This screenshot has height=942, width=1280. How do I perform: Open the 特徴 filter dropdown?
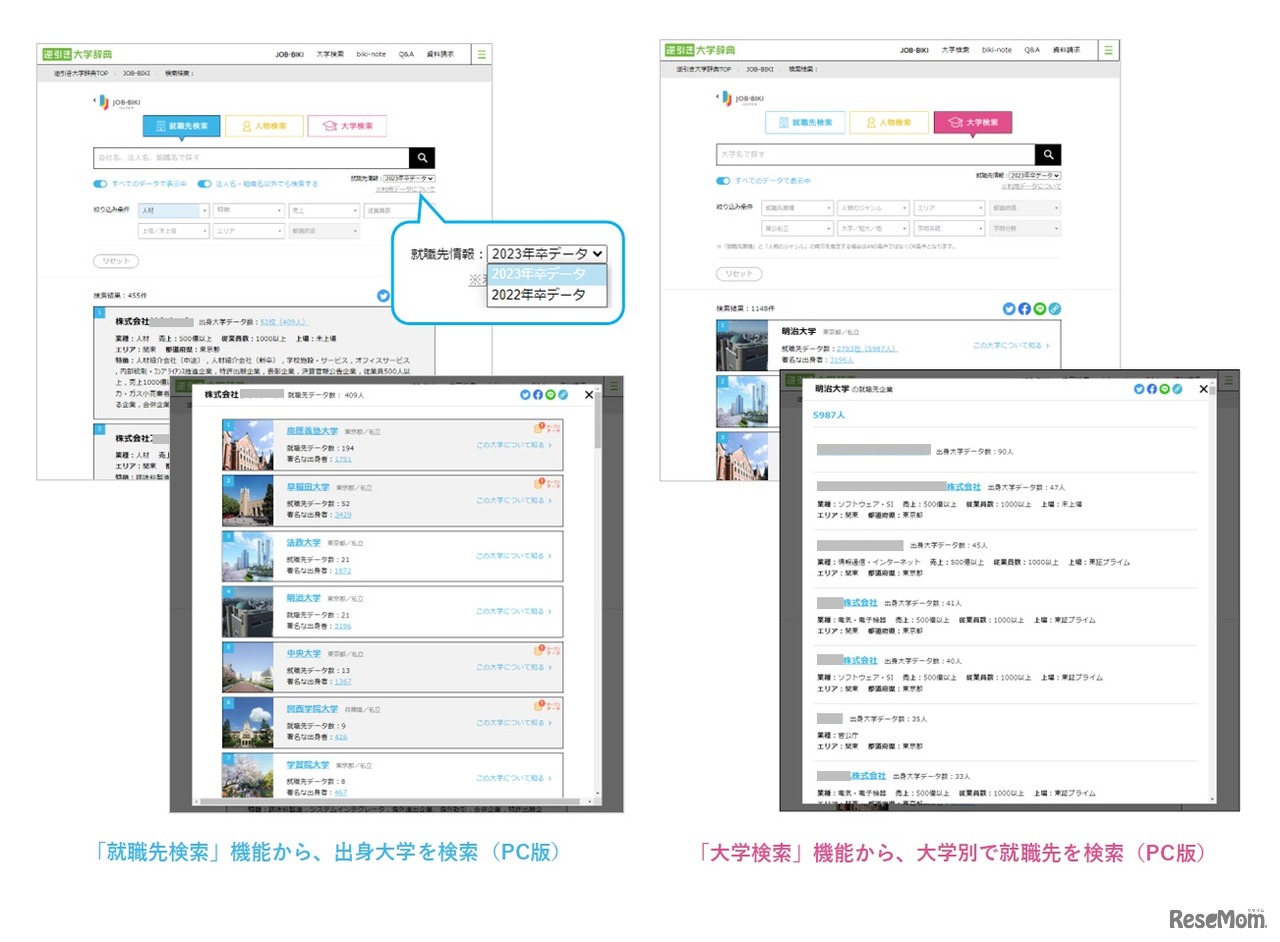[x=250, y=211]
